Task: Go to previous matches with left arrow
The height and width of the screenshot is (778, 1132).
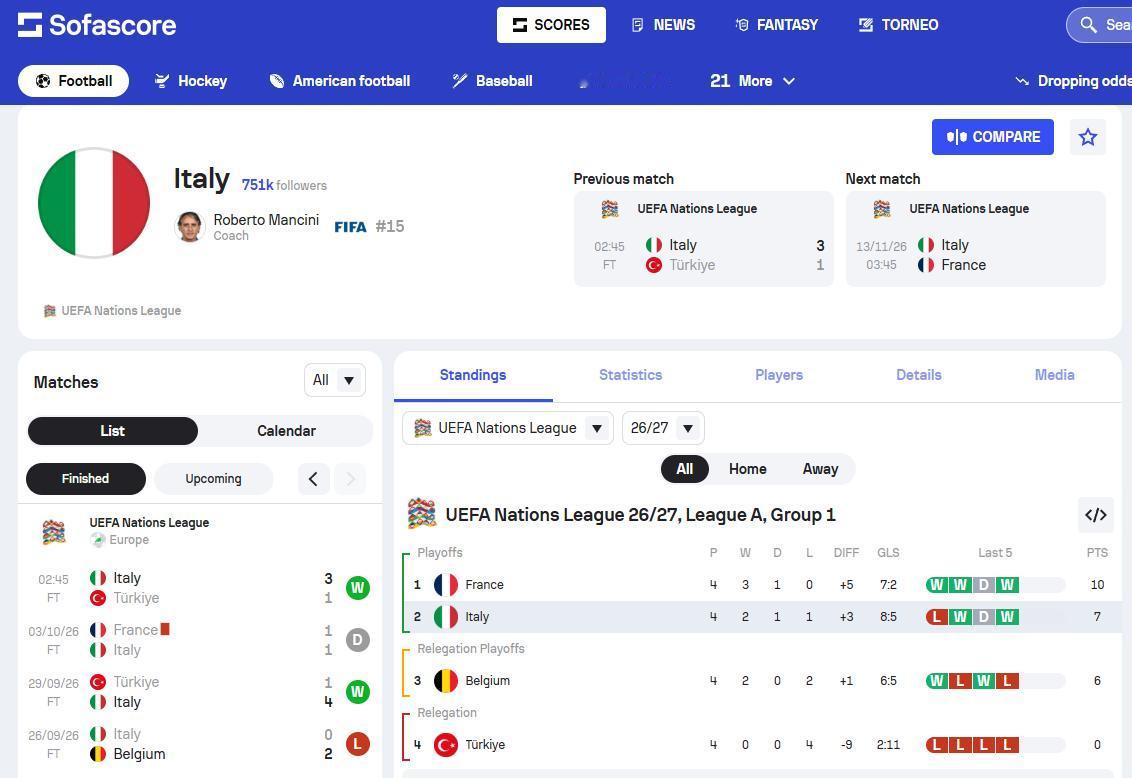Action: point(313,479)
